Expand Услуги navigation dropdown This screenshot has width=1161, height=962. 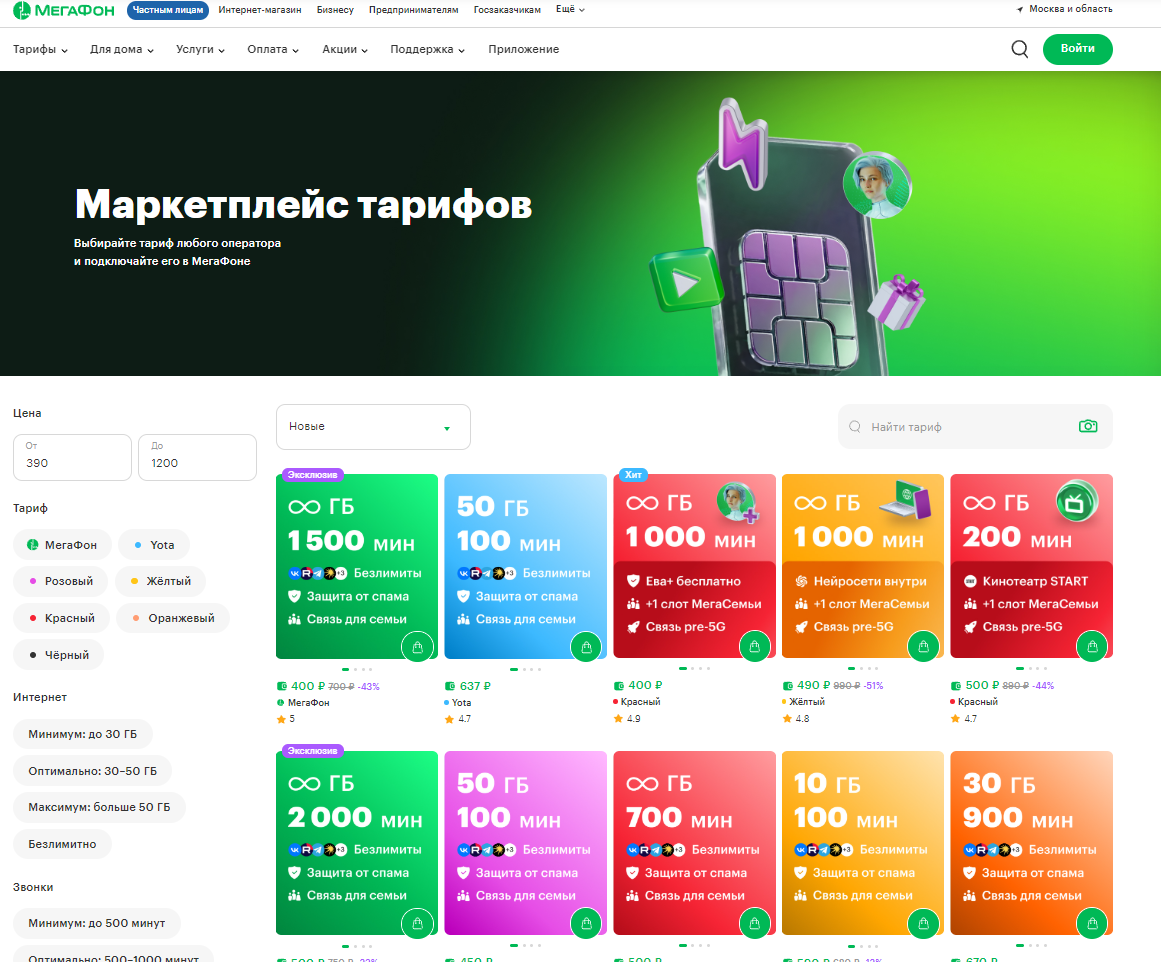tap(200, 49)
